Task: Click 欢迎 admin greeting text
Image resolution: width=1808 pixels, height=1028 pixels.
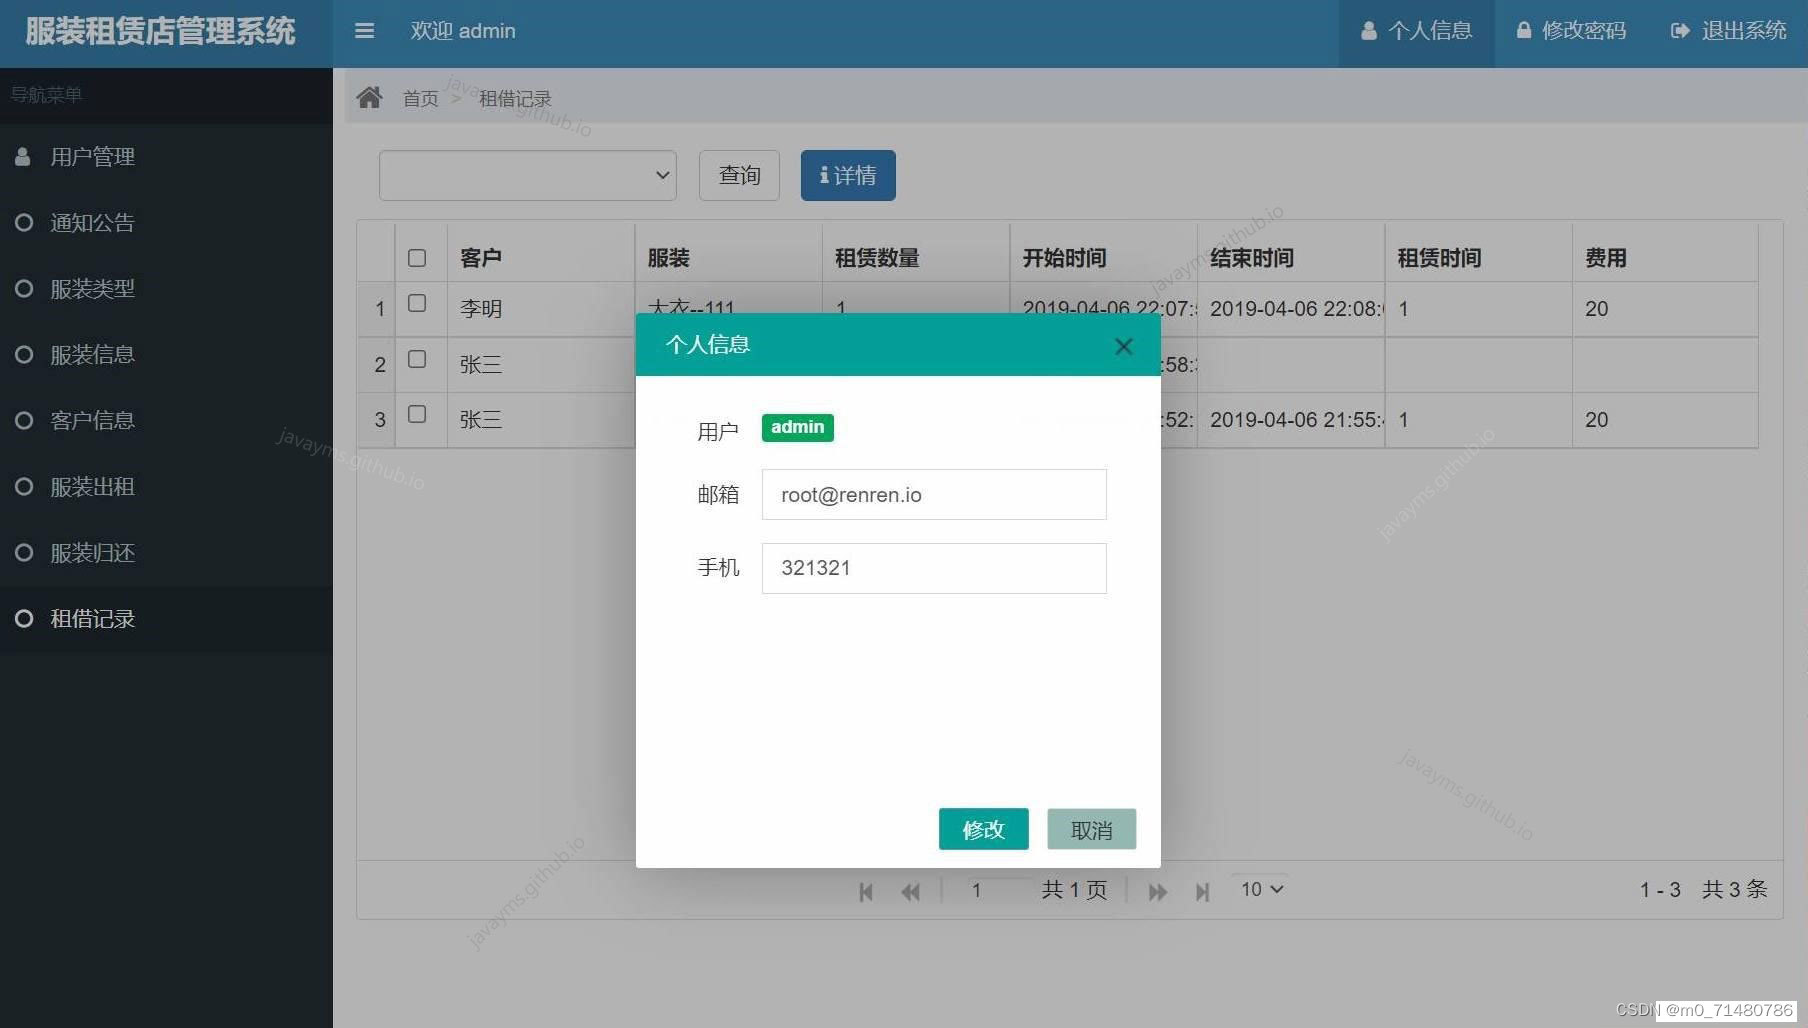Action: coord(463,31)
